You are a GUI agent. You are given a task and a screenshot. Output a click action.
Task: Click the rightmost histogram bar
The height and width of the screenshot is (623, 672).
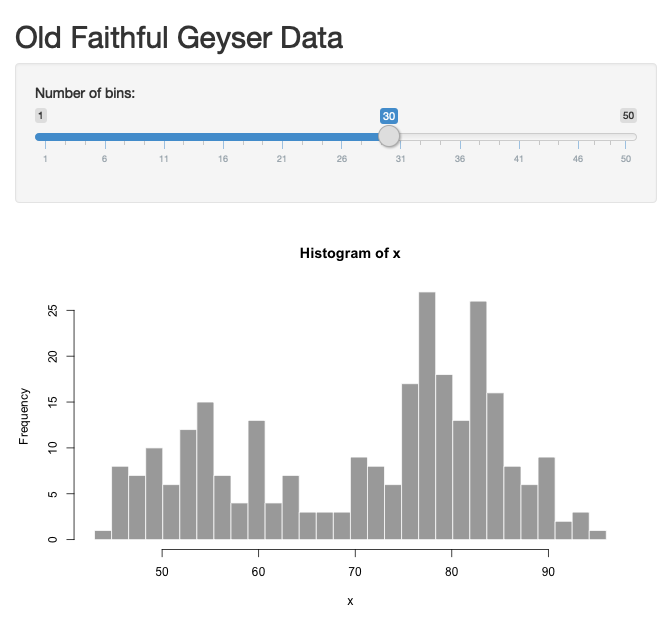pos(598,535)
